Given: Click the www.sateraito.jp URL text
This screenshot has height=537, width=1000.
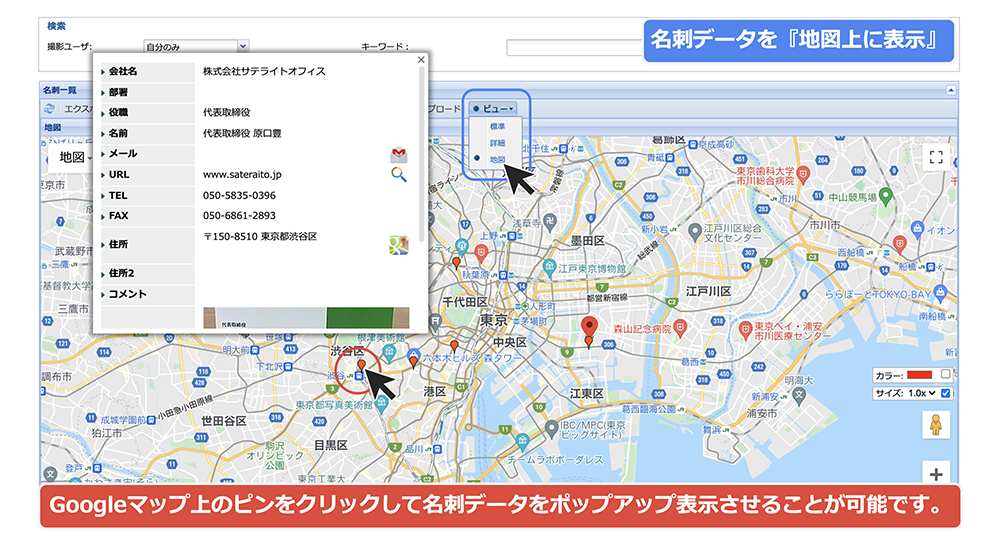Looking at the screenshot, I should (242, 174).
